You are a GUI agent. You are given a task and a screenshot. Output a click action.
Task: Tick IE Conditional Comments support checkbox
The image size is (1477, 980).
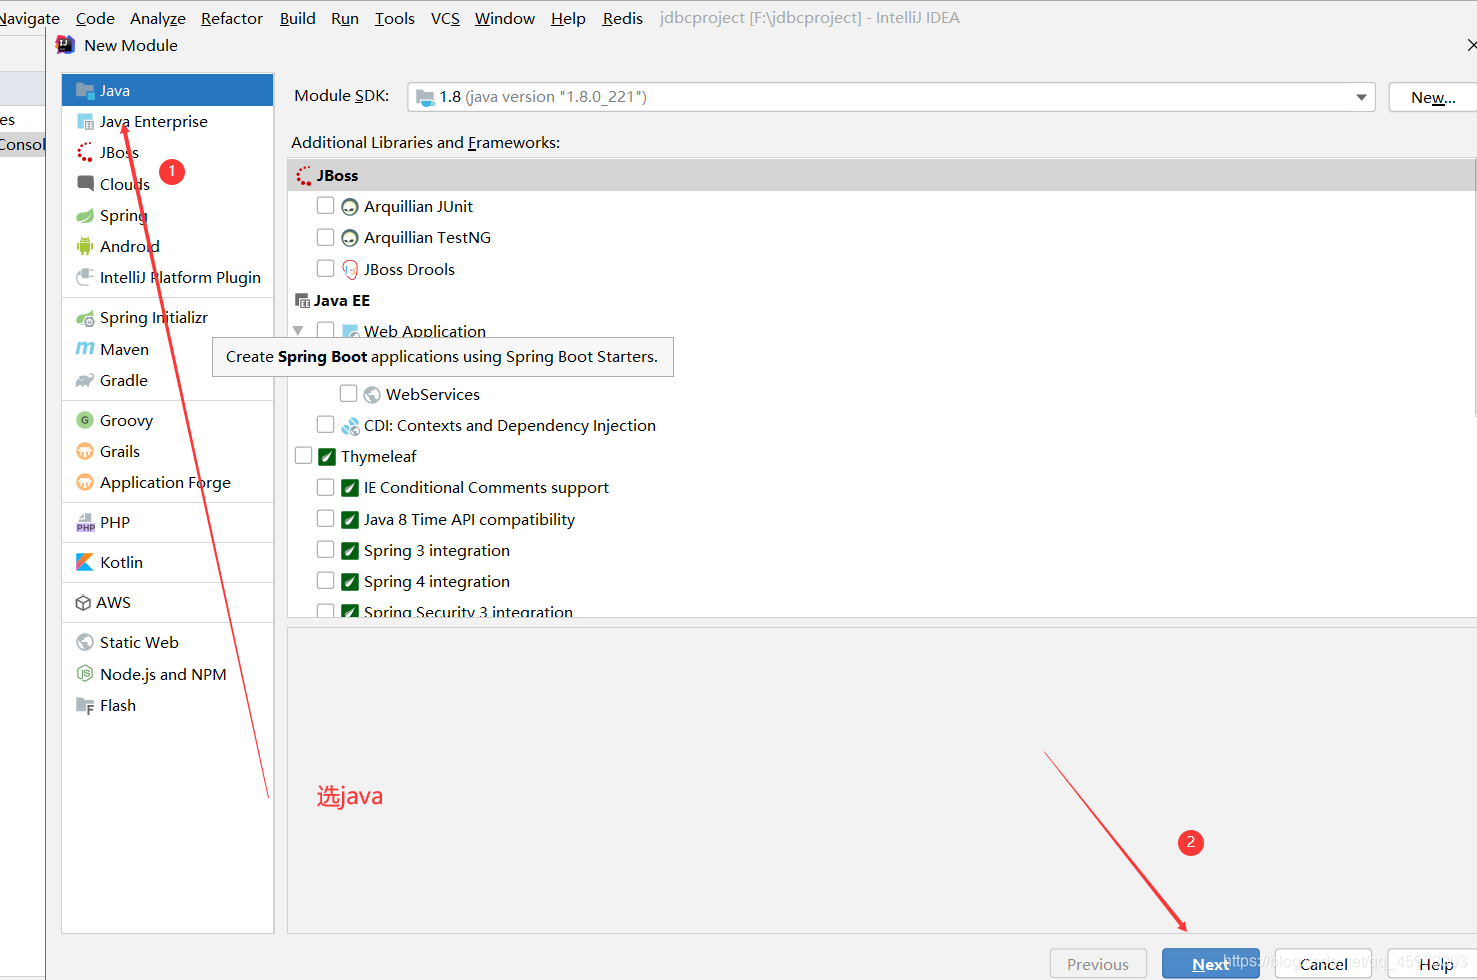click(x=325, y=487)
